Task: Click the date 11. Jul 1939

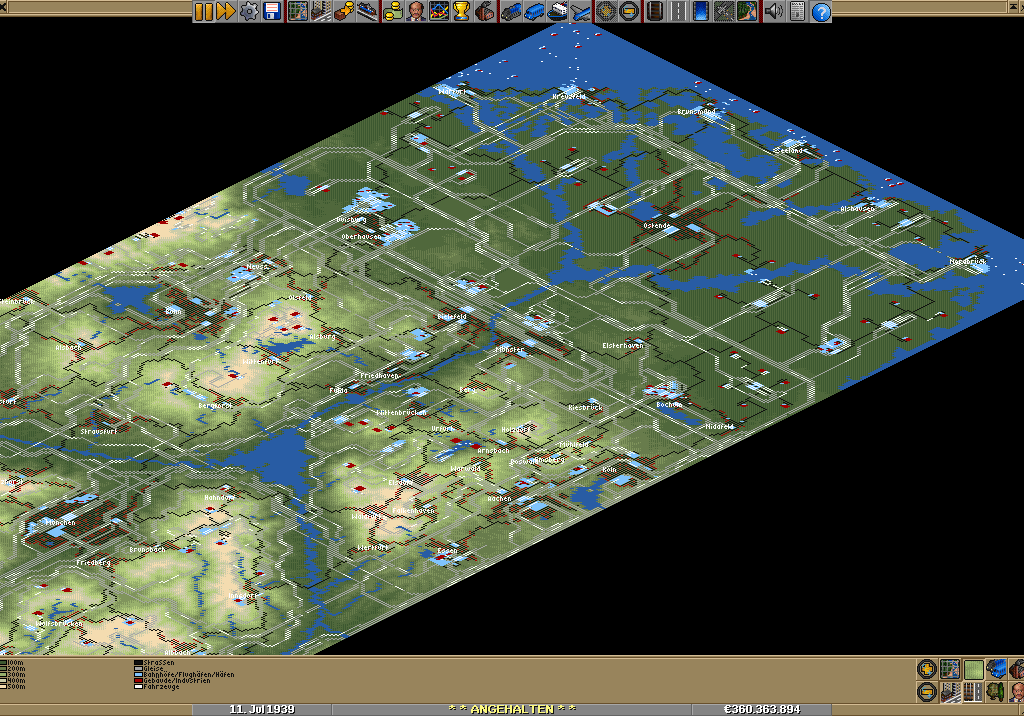Action: [262, 709]
